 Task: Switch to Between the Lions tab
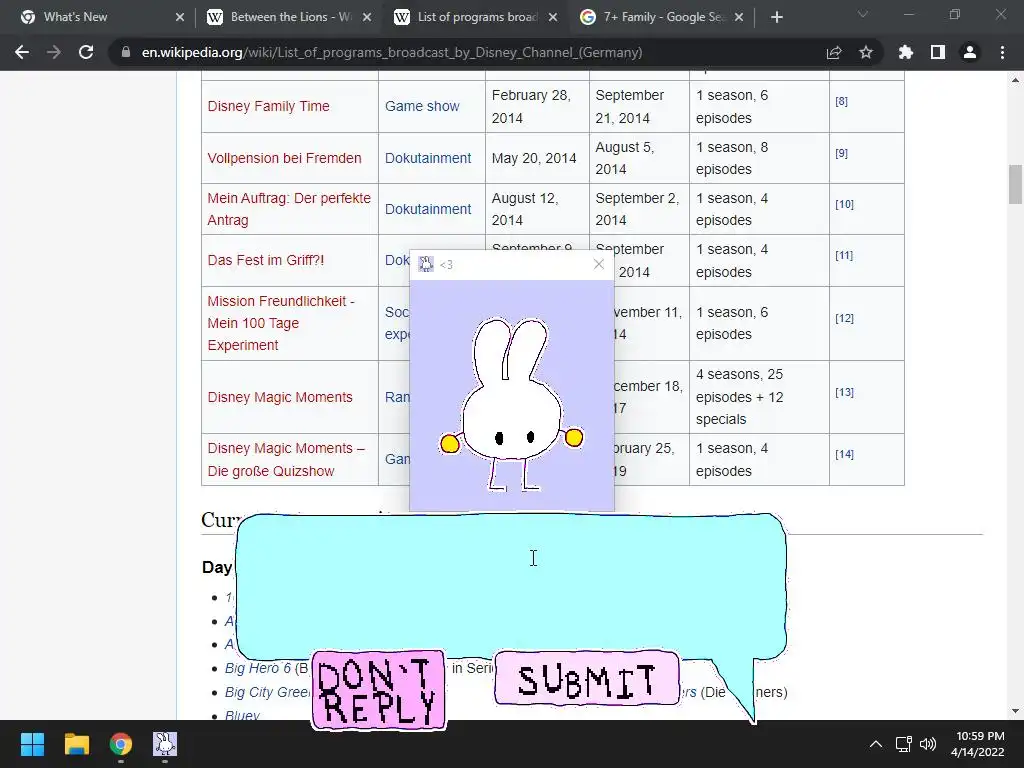[x=287, y=17]
